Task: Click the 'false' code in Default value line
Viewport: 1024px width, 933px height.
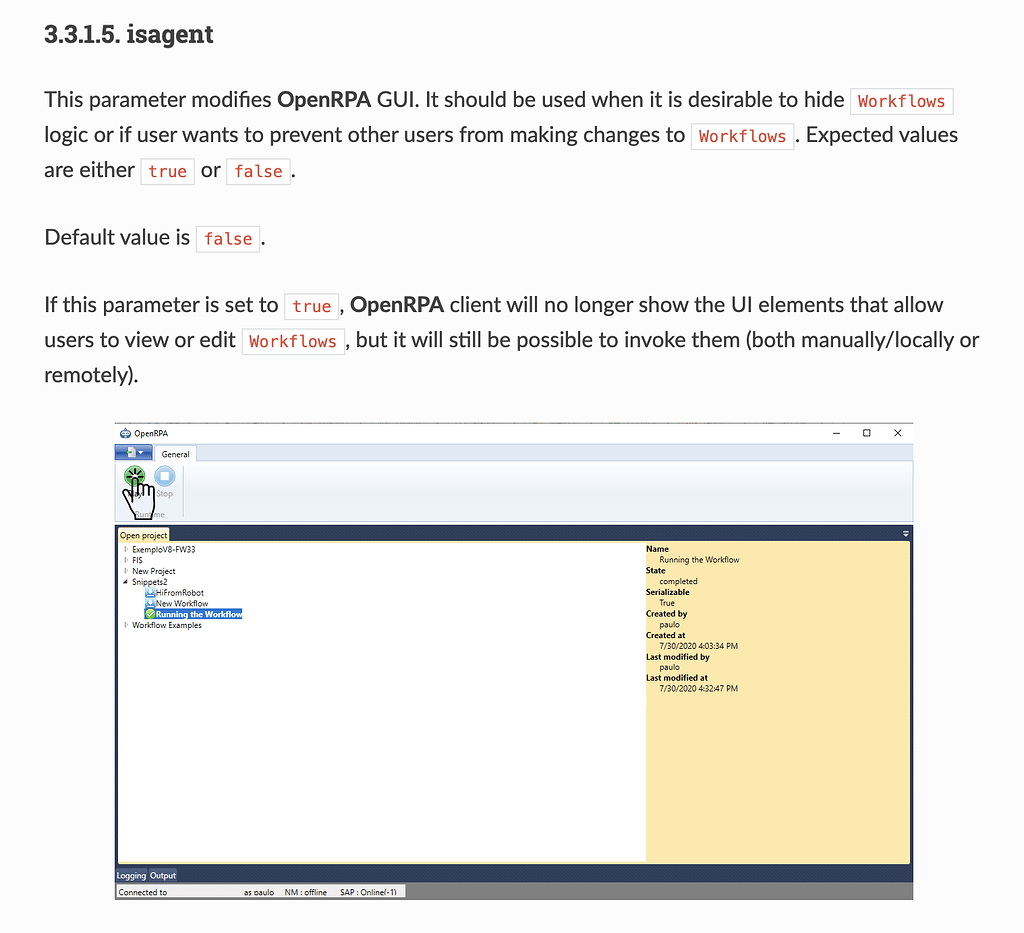Action: (228, 239)
